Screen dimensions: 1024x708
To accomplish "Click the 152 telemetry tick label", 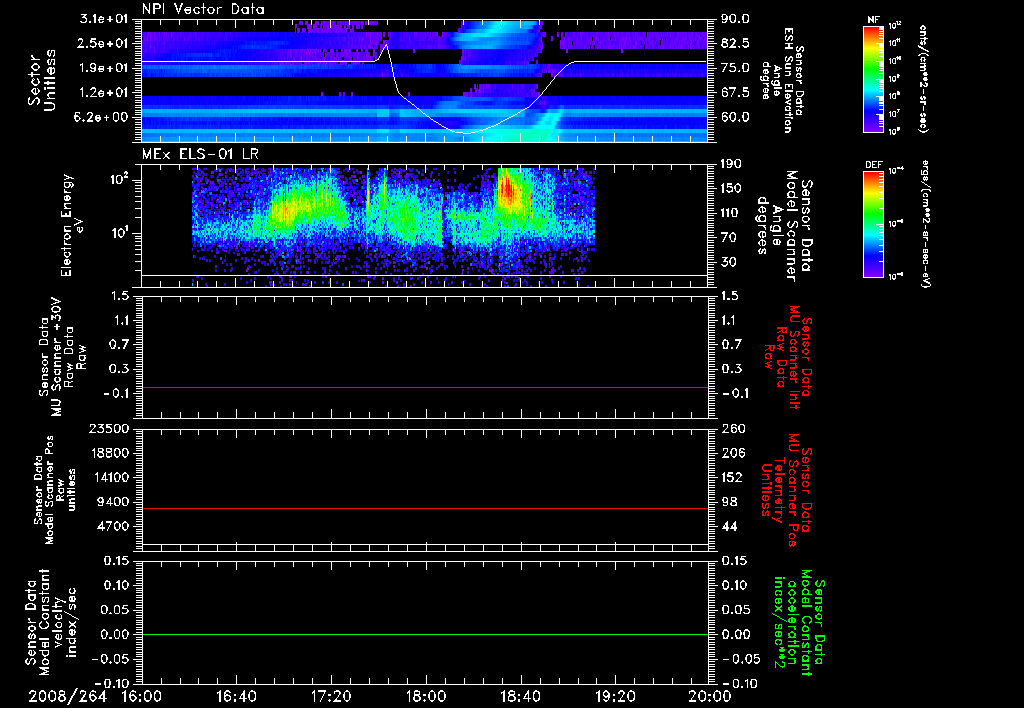I will coord(731,477).
